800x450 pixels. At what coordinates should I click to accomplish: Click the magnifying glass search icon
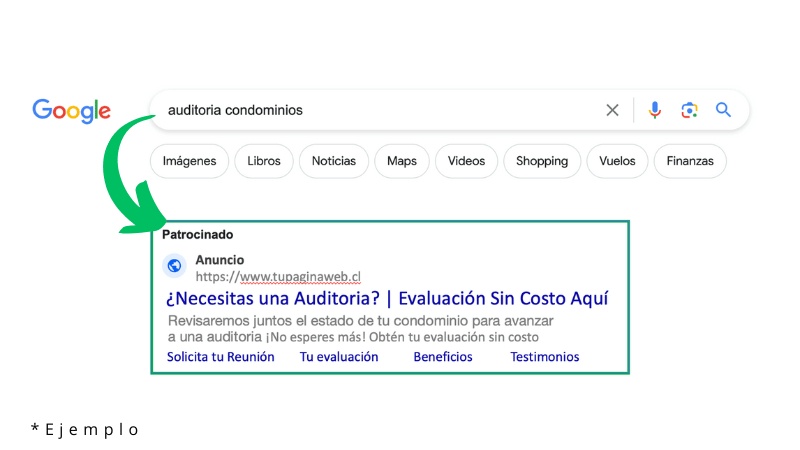(x=723, y=110)
